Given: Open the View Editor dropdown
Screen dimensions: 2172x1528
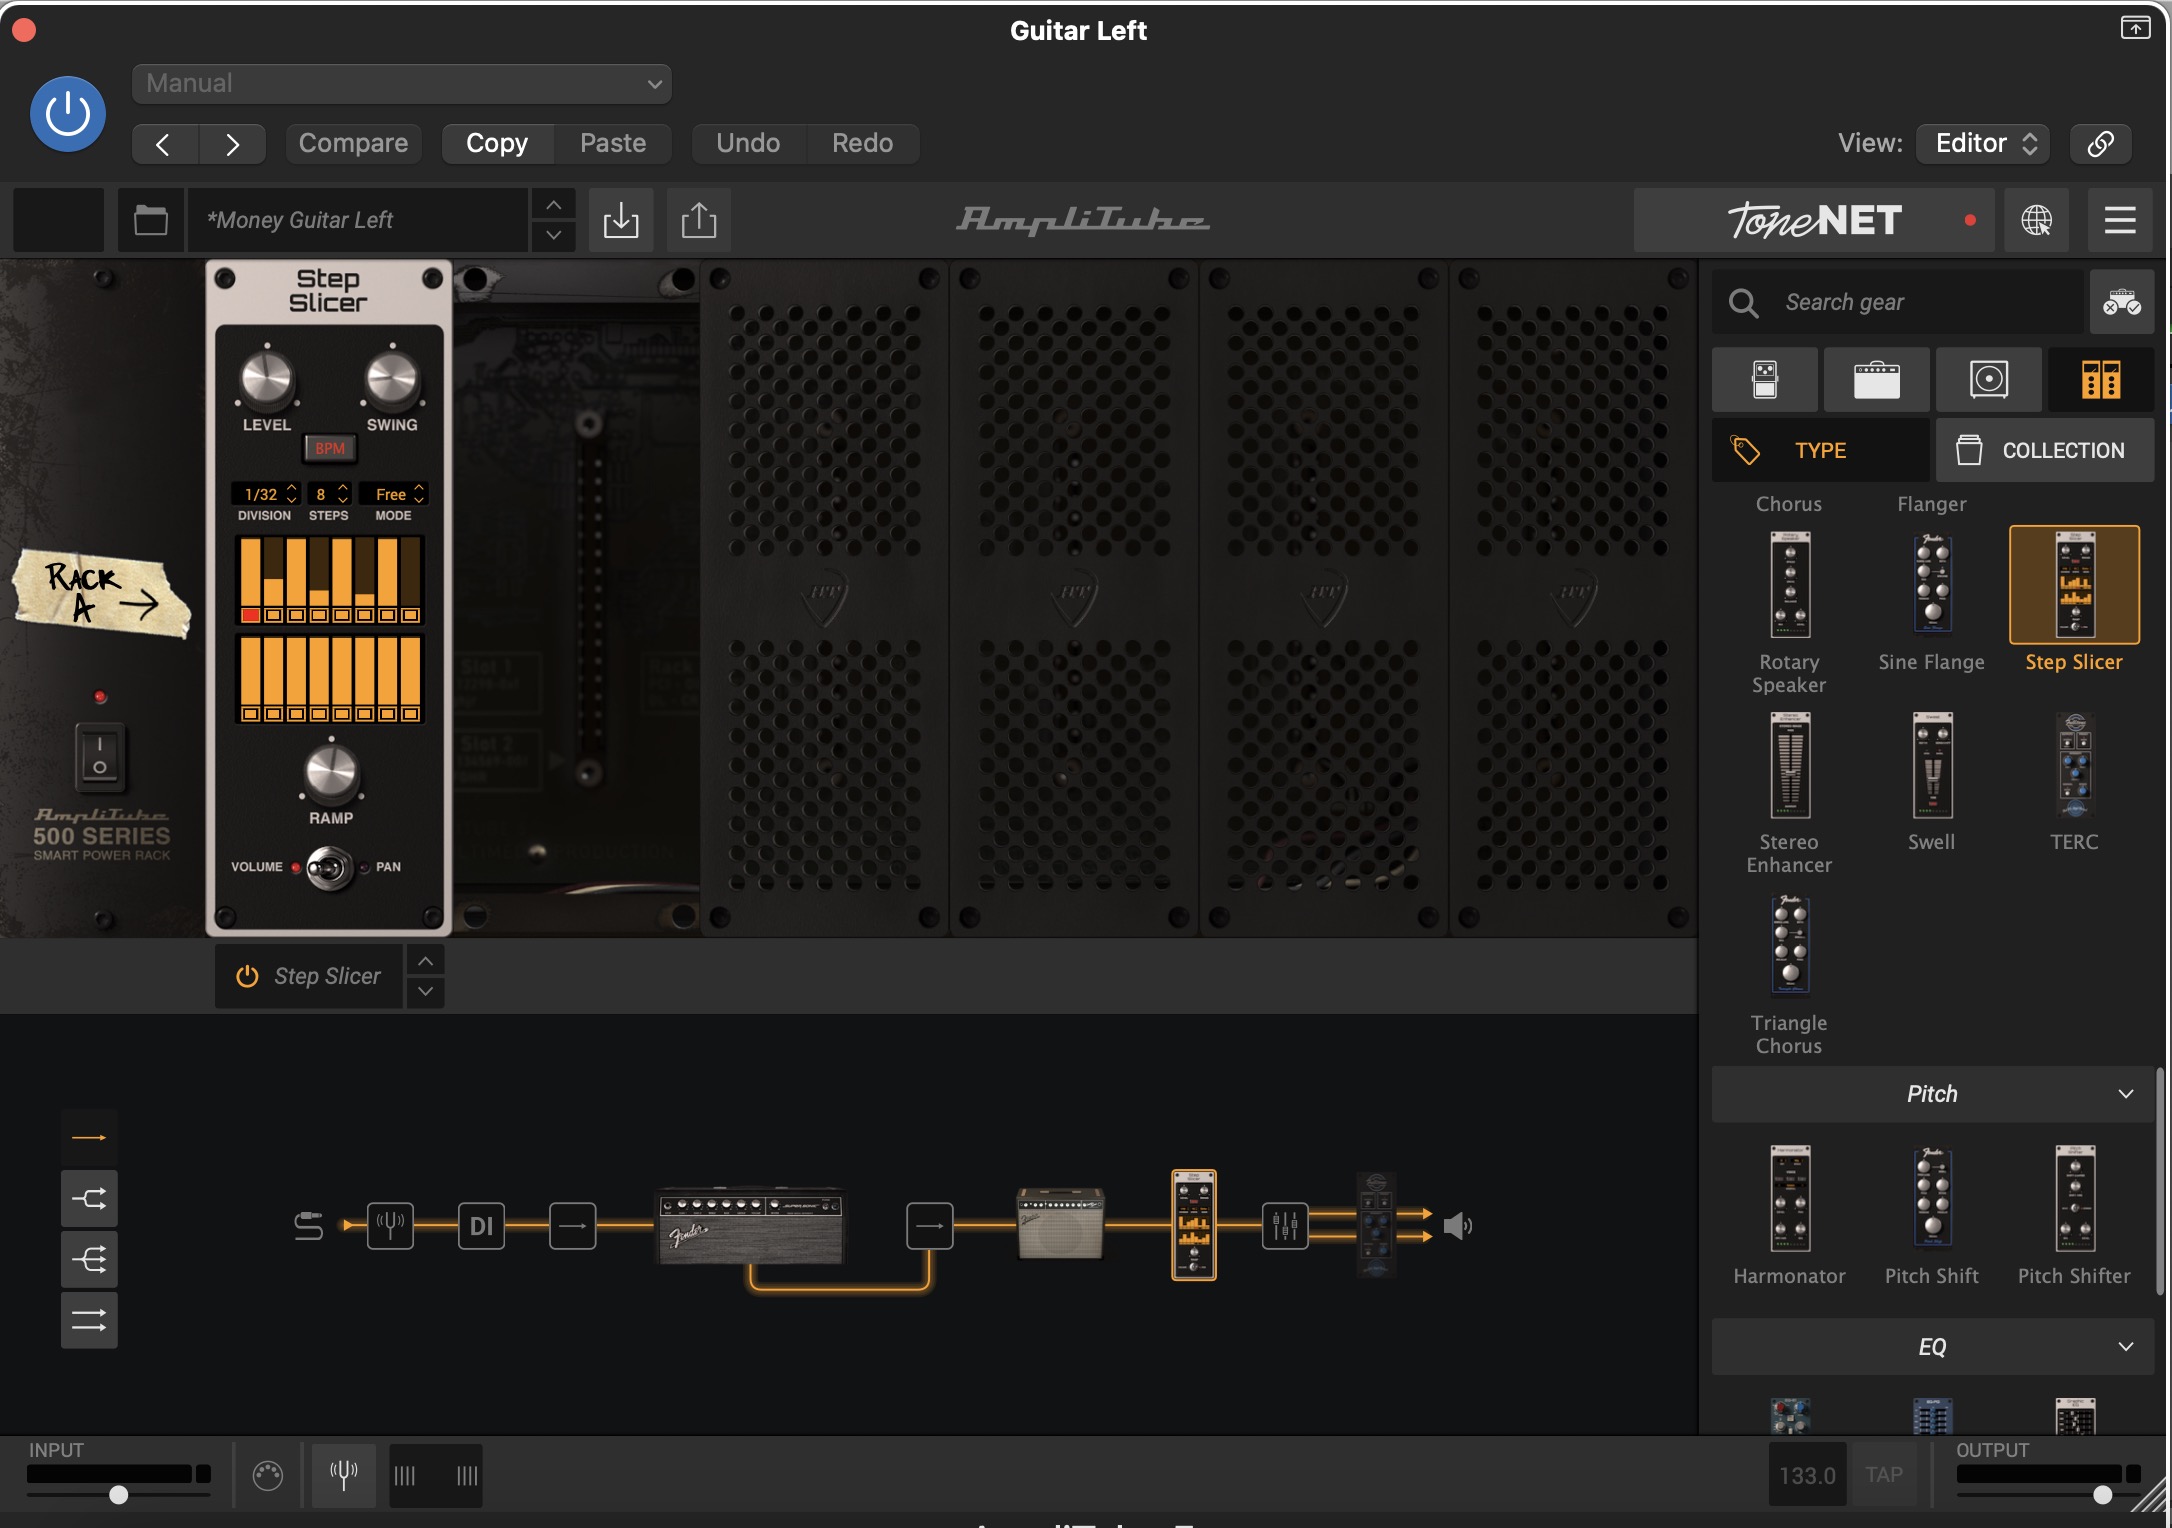Looking at the screenshot, I should (1983, 143).
